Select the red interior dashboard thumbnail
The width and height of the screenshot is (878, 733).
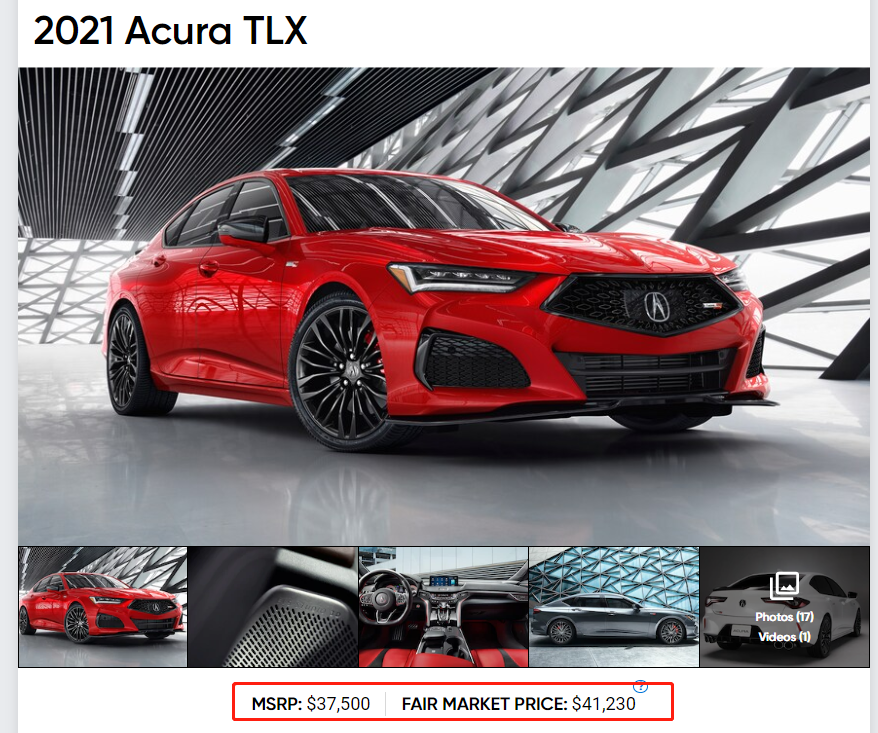click(443, 606)
